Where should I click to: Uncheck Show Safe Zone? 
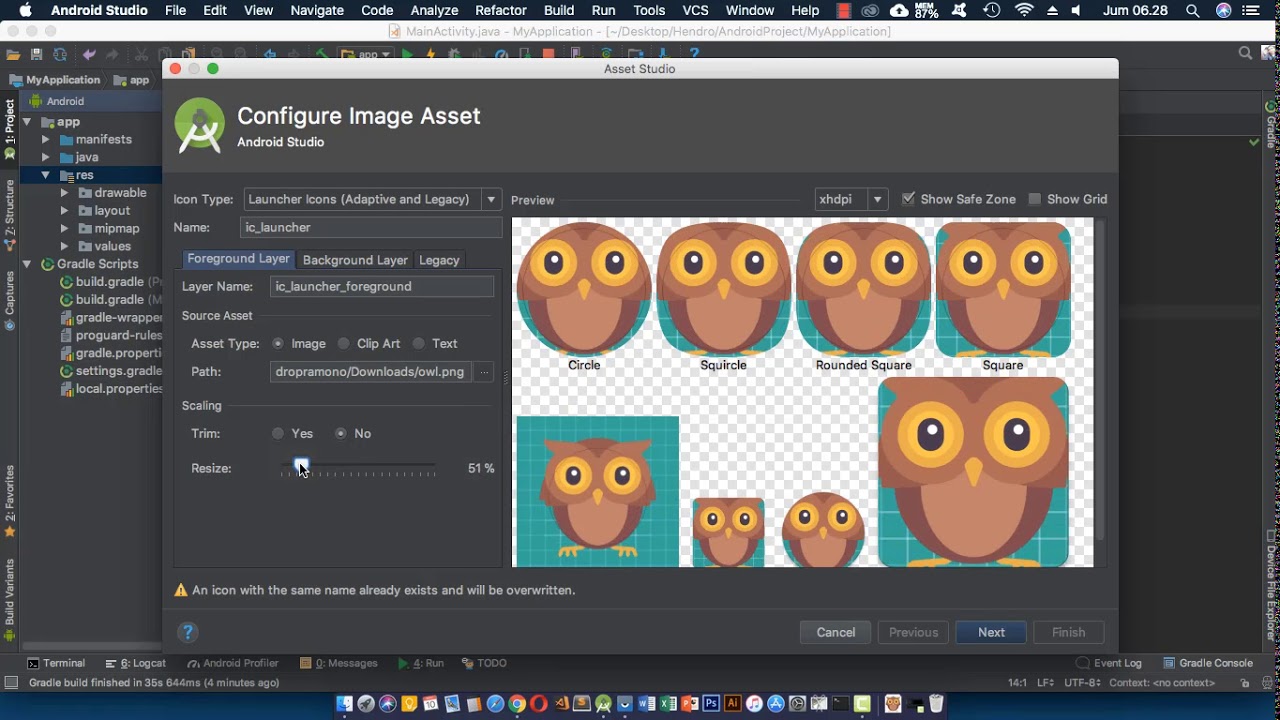point(910,198)
